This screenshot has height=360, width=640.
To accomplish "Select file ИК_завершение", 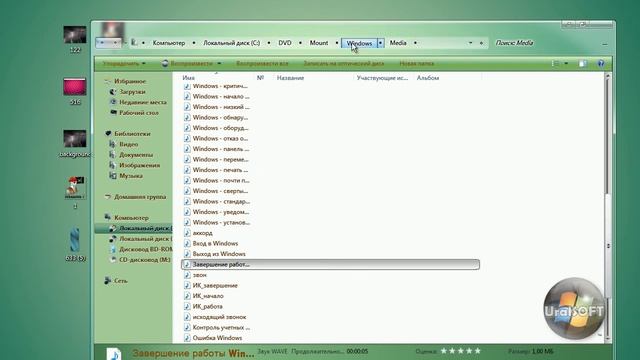I will (215, 285).
